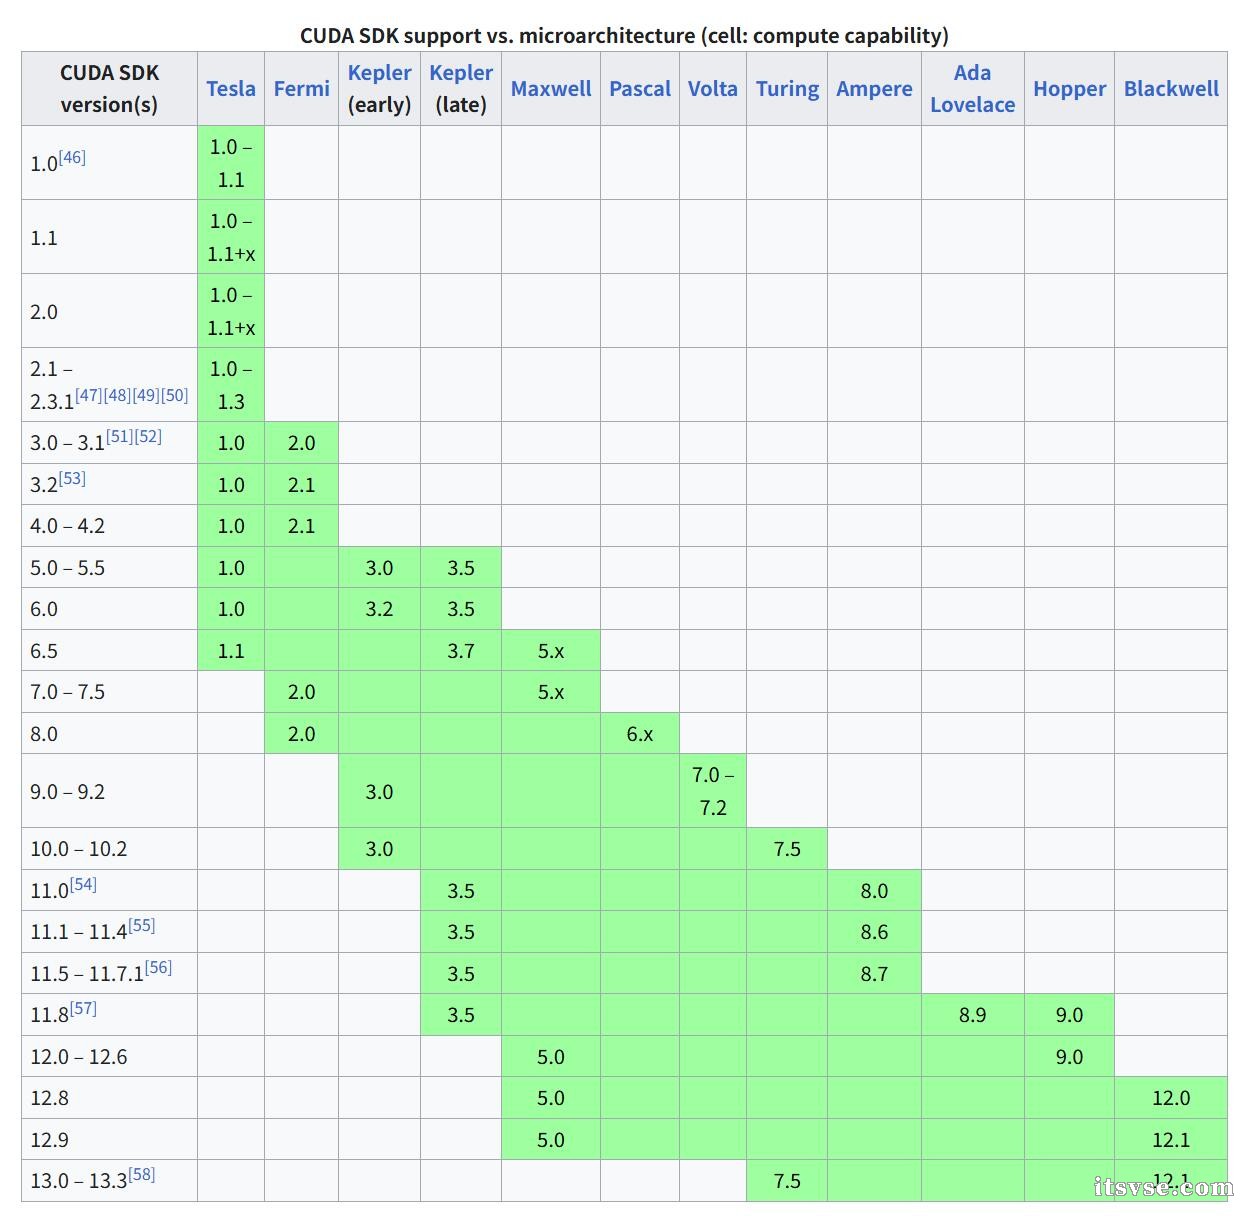Select the row label '9.0 – 9.2'
This screenshot has width=1244, height=1216.
[68, 792]
